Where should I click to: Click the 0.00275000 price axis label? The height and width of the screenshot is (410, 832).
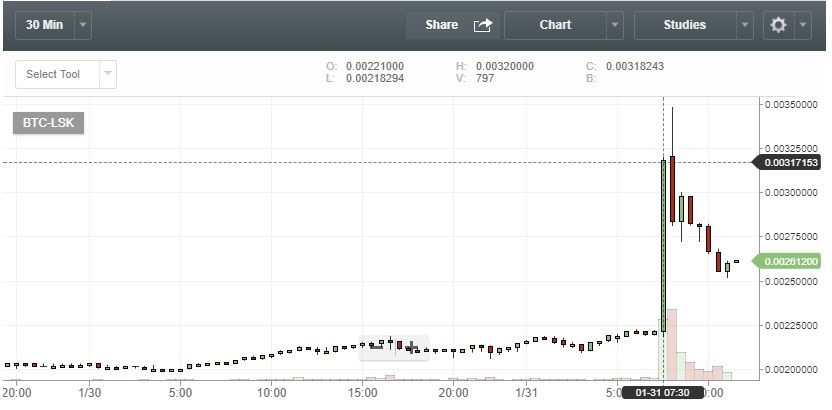point(791,237)
